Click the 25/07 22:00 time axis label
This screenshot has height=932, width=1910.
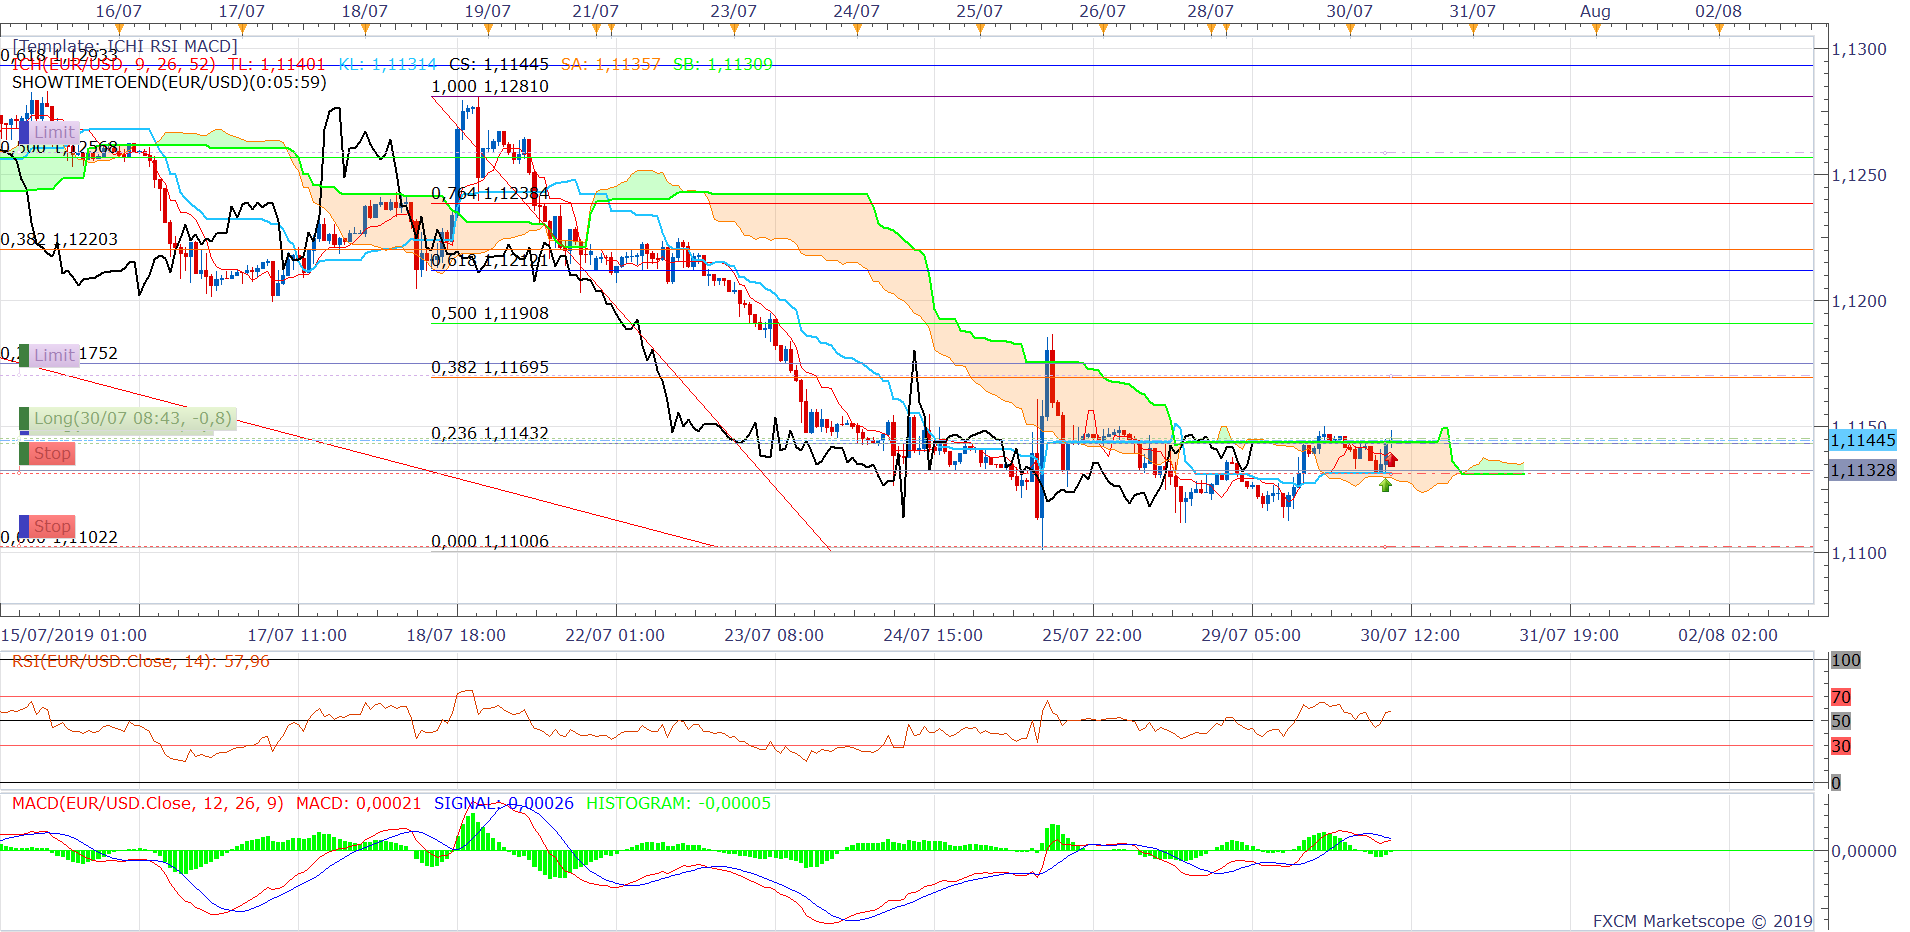coord(1092,635)
